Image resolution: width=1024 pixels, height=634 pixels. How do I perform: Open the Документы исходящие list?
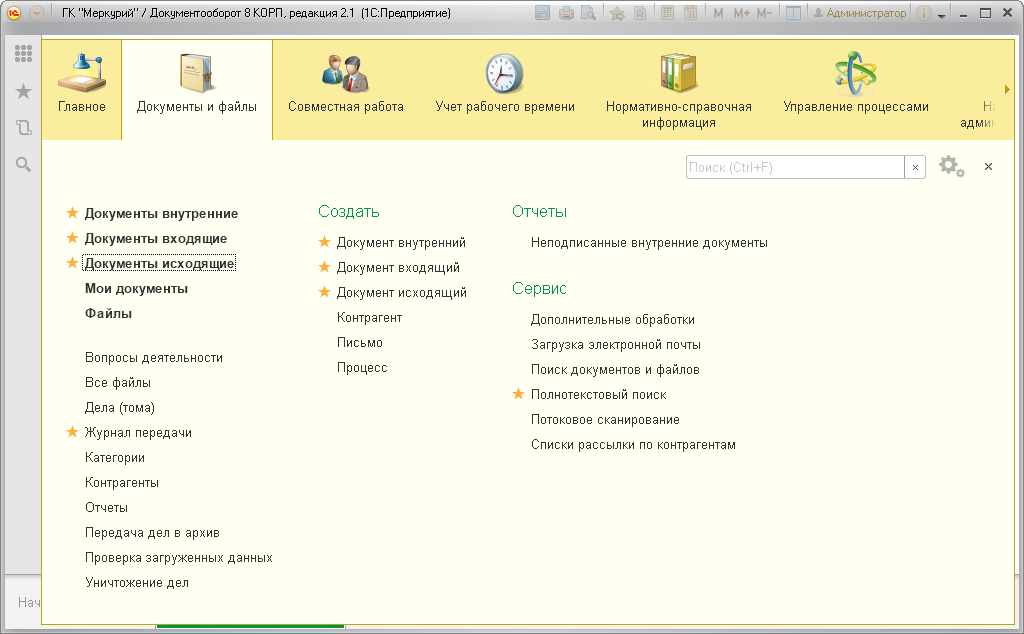[x=159, y=263]
